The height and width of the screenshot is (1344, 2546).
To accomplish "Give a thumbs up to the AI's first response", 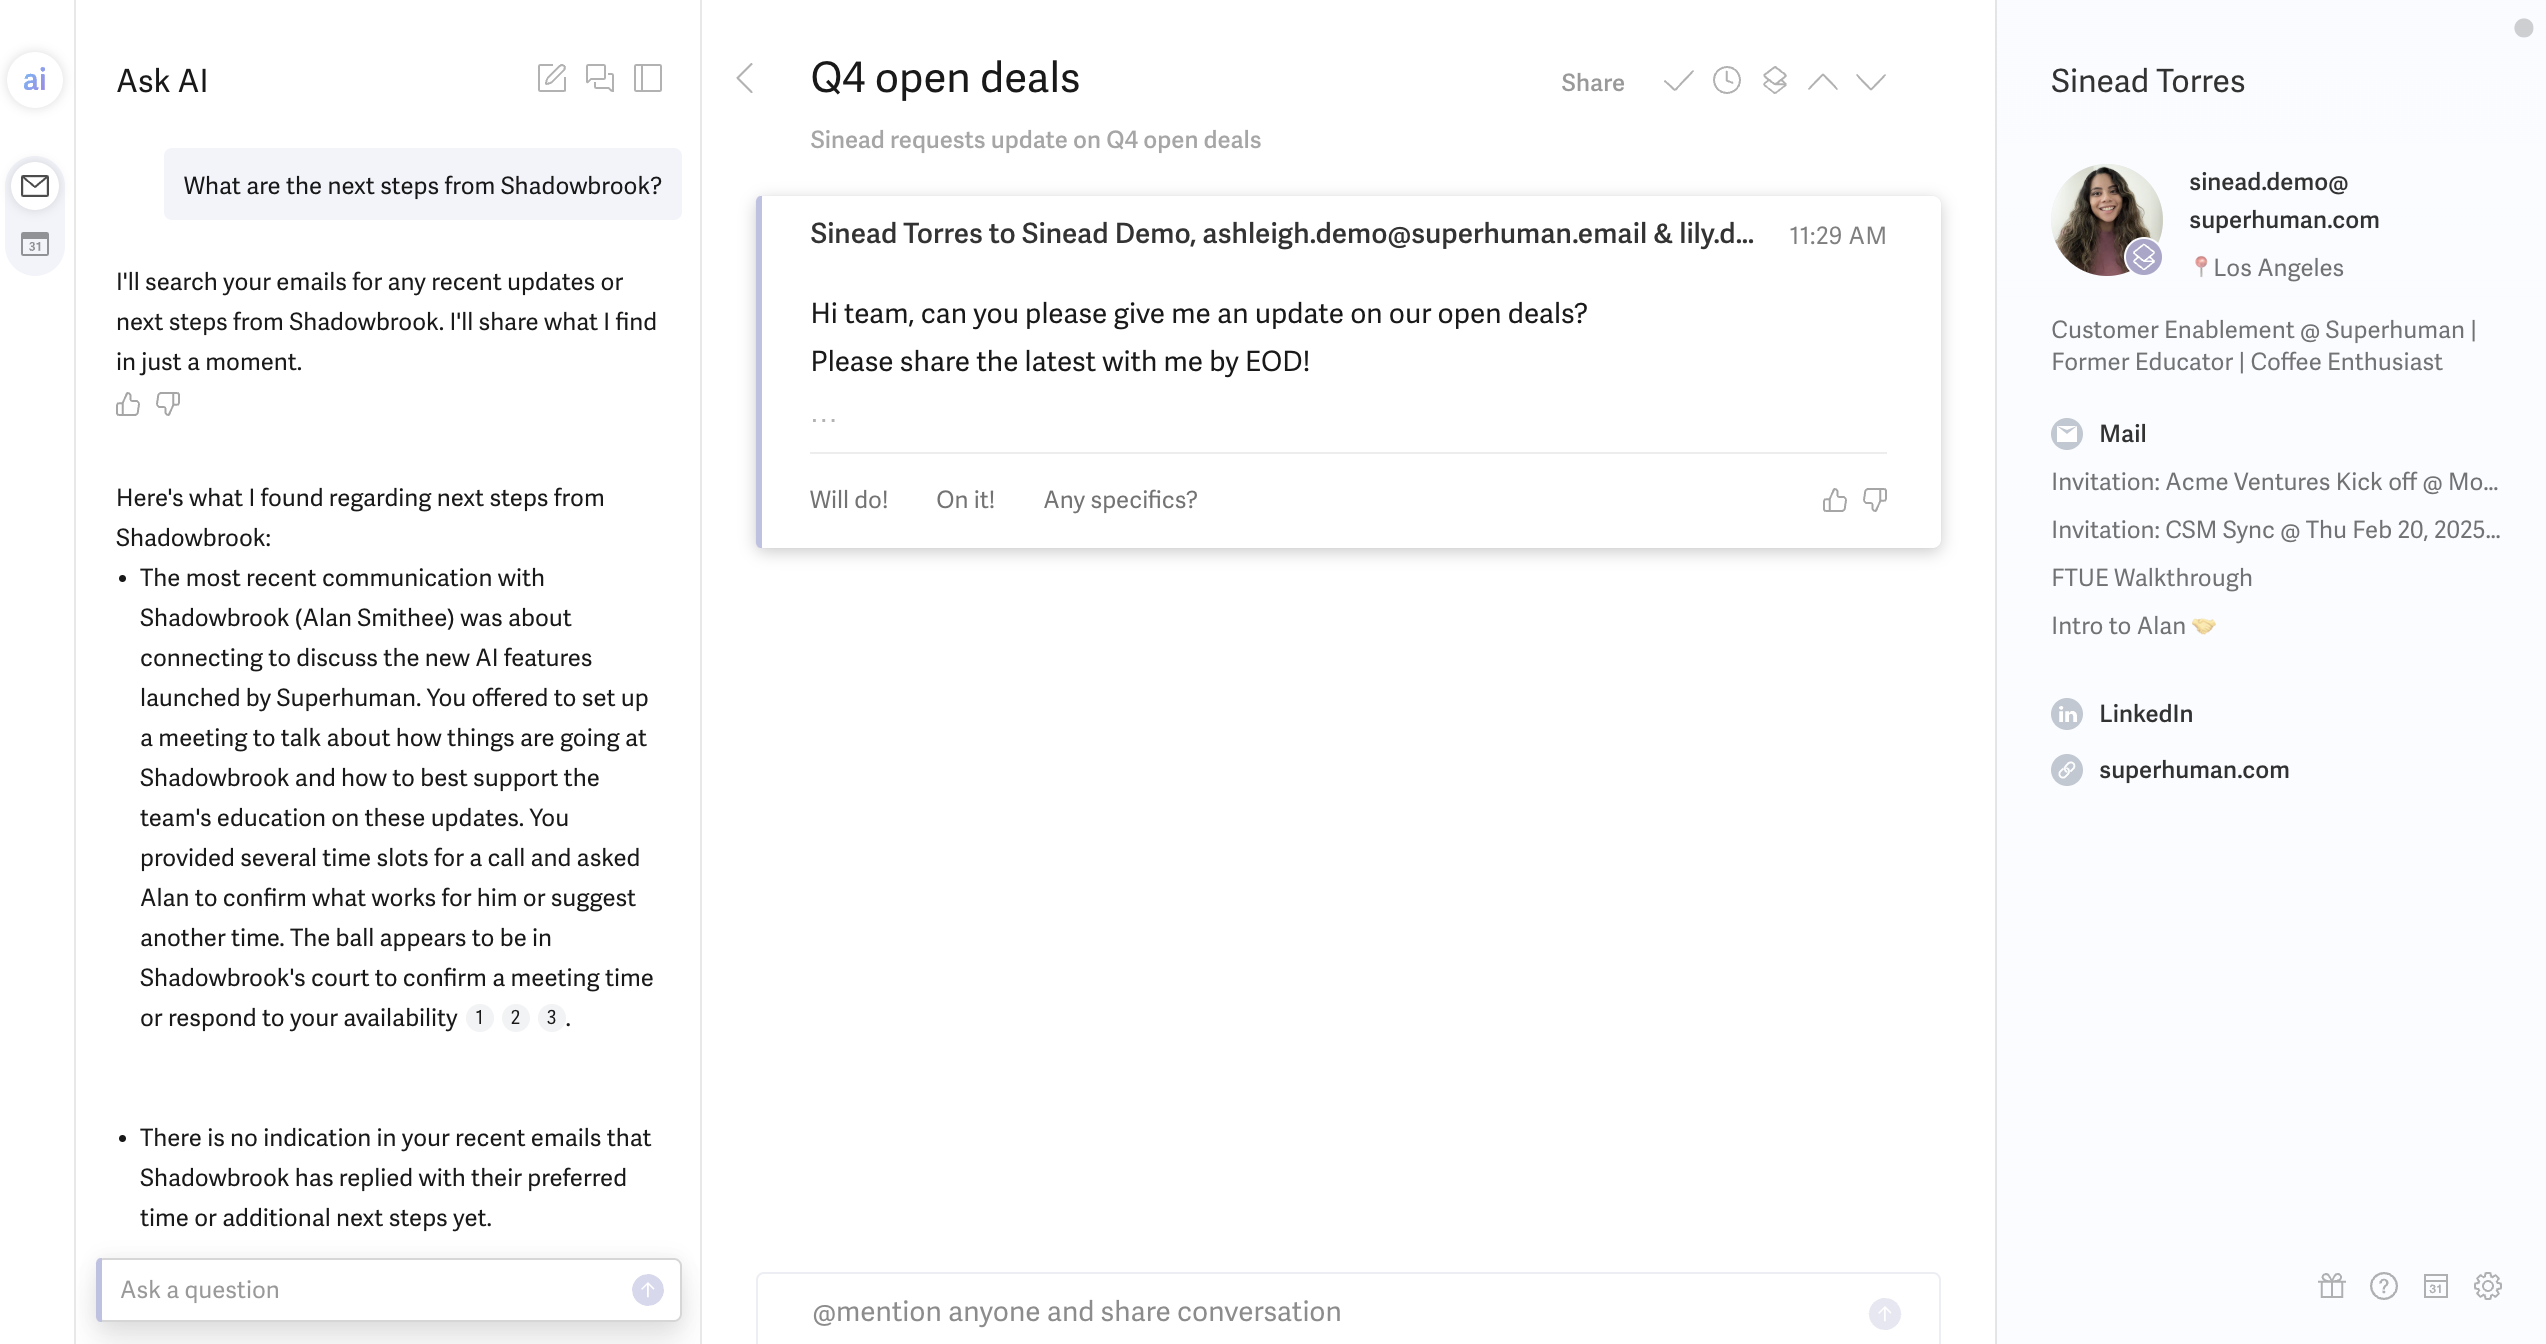I will 128,404.
